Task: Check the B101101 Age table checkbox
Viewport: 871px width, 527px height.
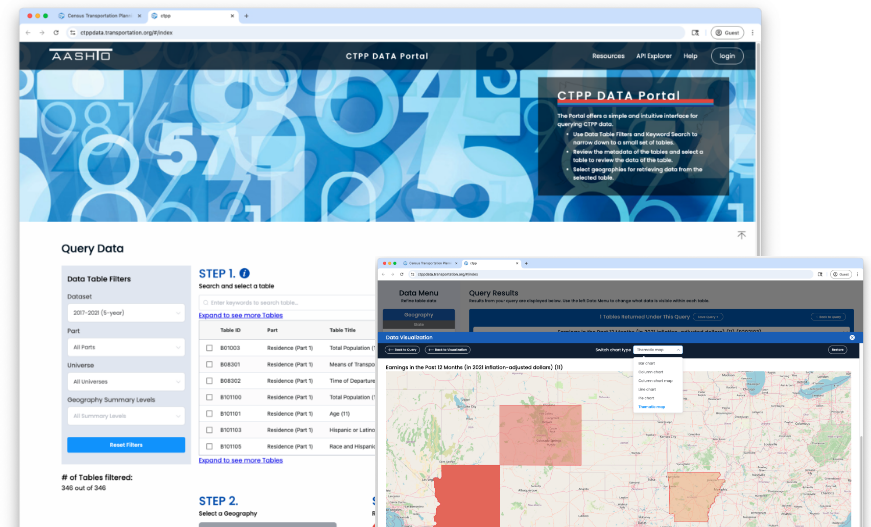Action: [209, 414]
